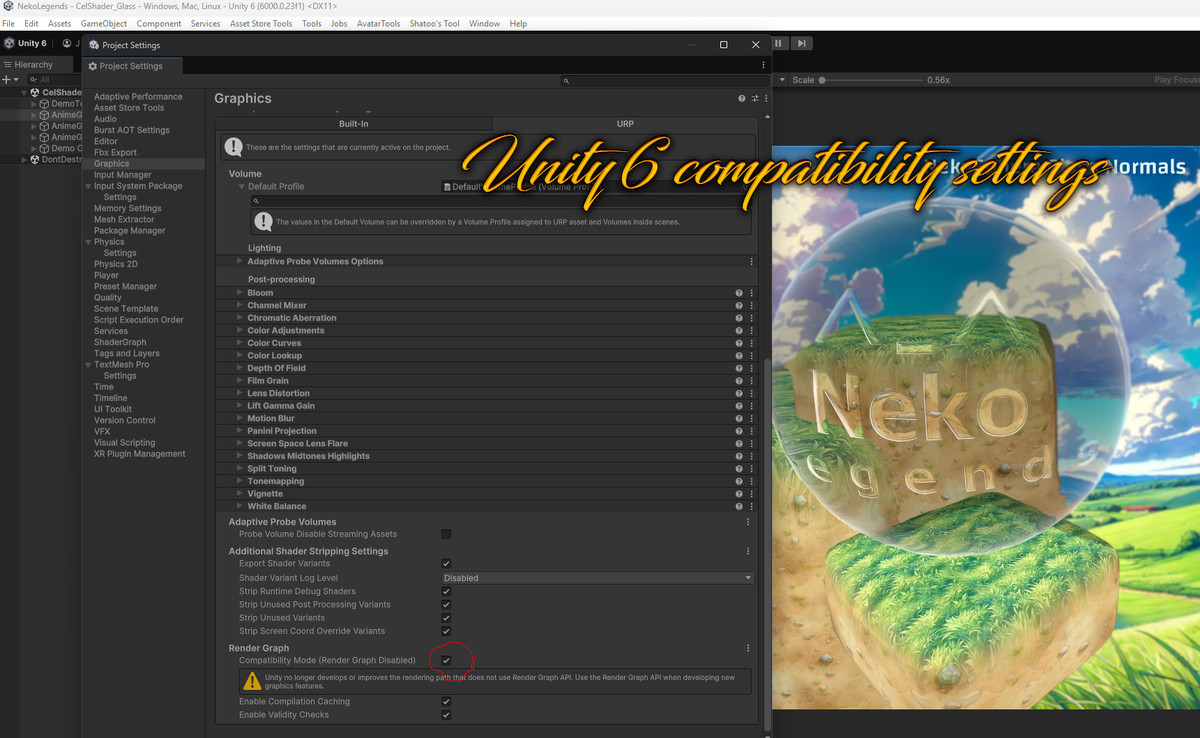Image resolution: width=1200 pixels, height=738 pixels.
Task: Open Adaptive Probe Volumes section kebab menu
Action: [748, 522]
